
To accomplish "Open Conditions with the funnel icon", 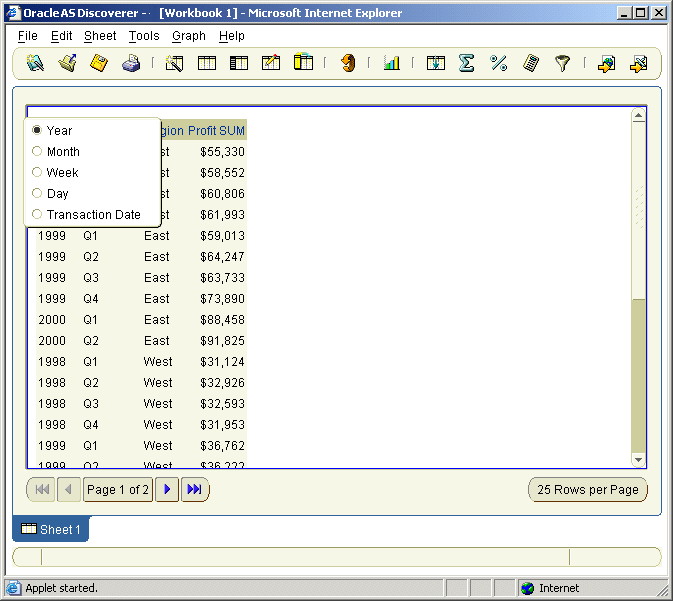I will 562,64.
